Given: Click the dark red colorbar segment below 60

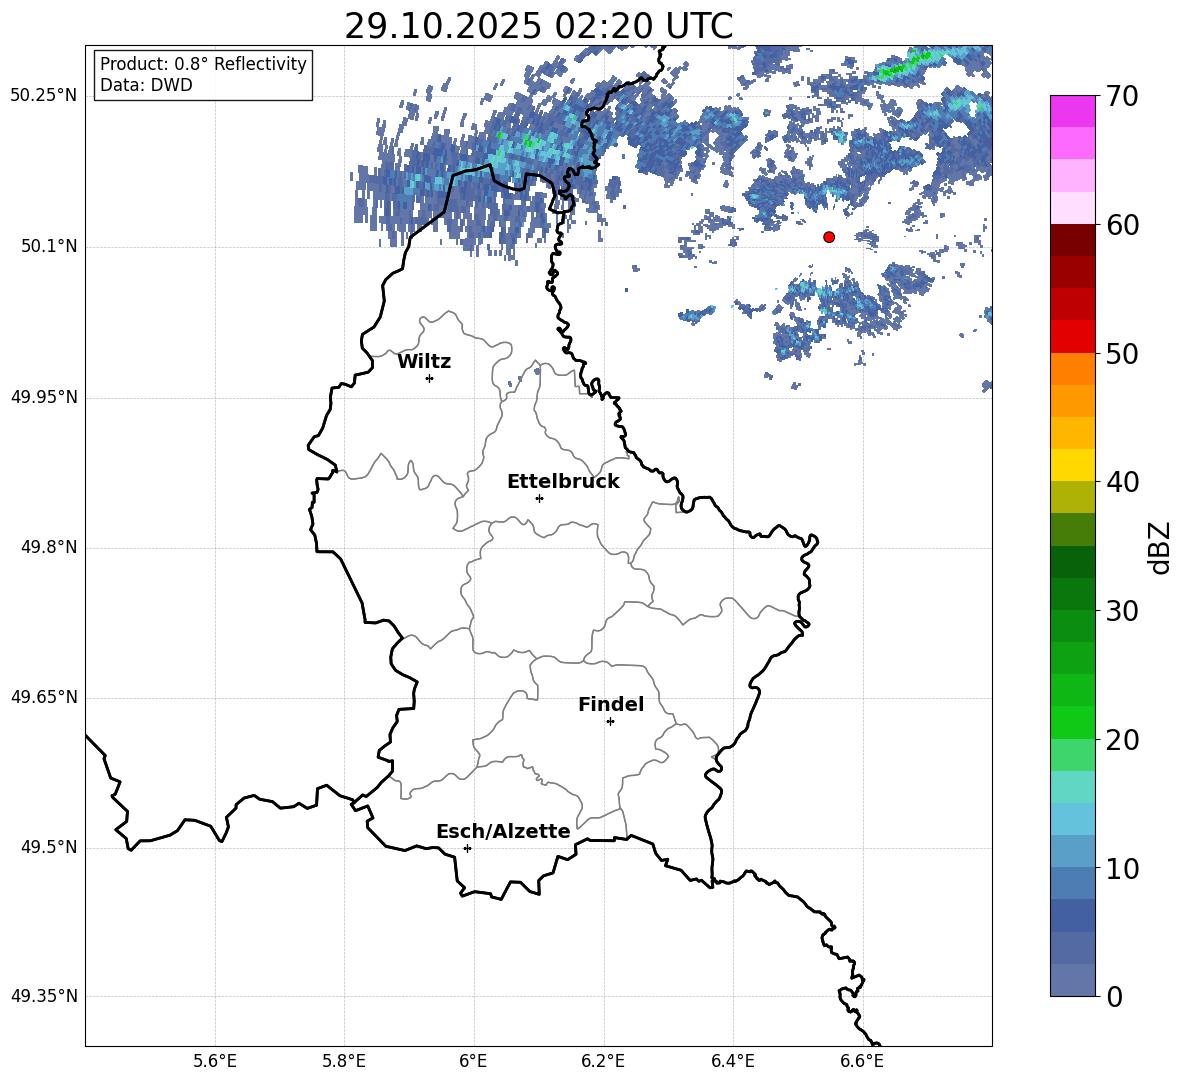Looking at the screenshot, I should 1073,240.
